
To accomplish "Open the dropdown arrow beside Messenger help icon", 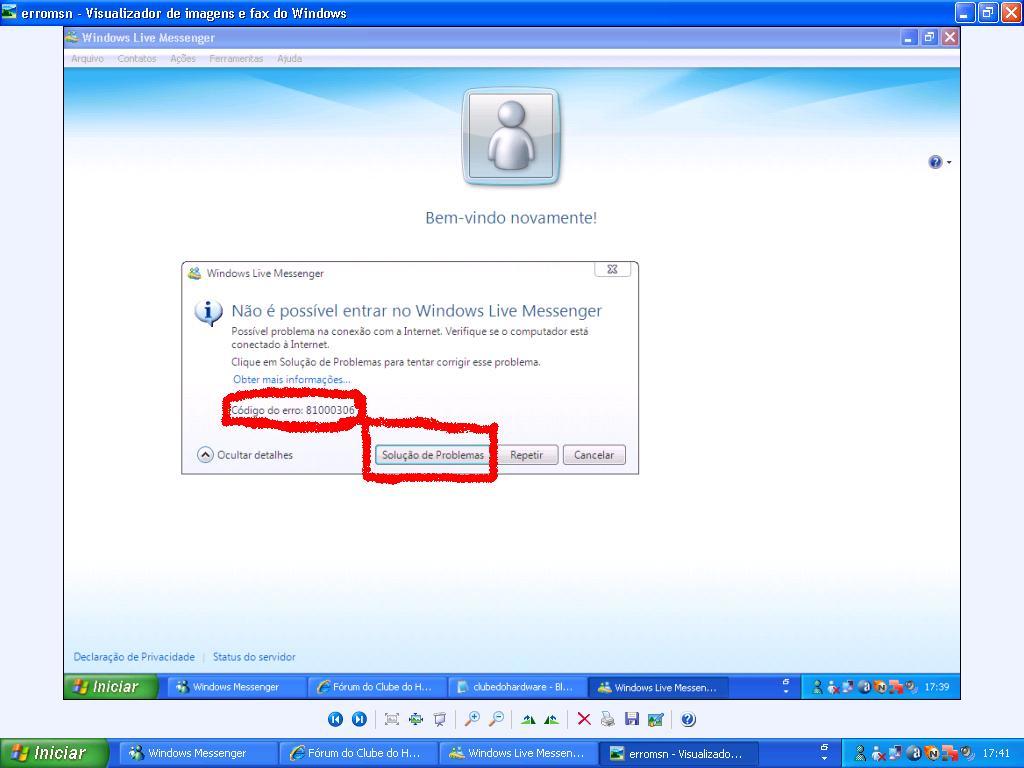I will (949, 163).
